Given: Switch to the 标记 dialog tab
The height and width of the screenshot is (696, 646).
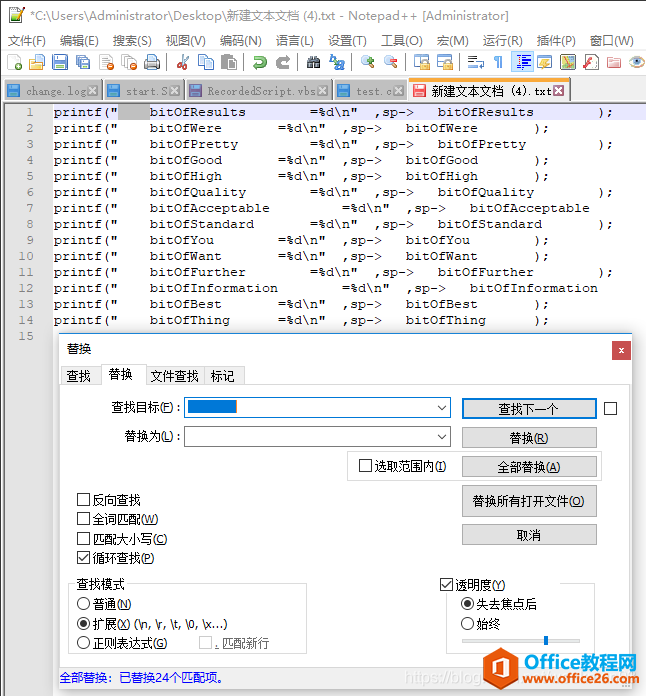Looking at the screenshot, I should 222,376.
